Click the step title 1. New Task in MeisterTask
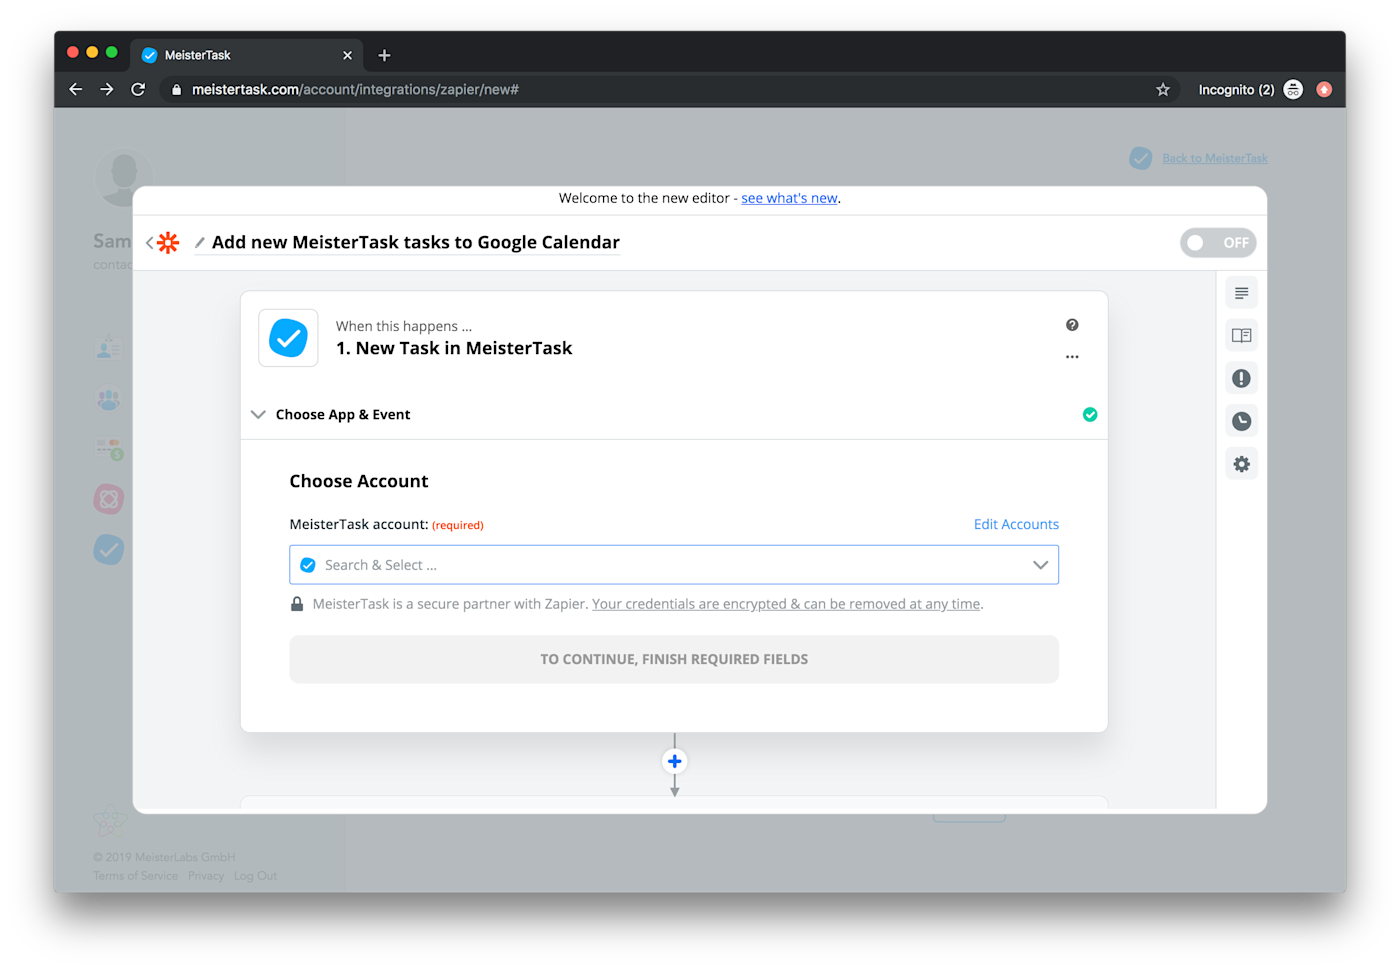Viewport: 1400px width, 970px height. 454,348
